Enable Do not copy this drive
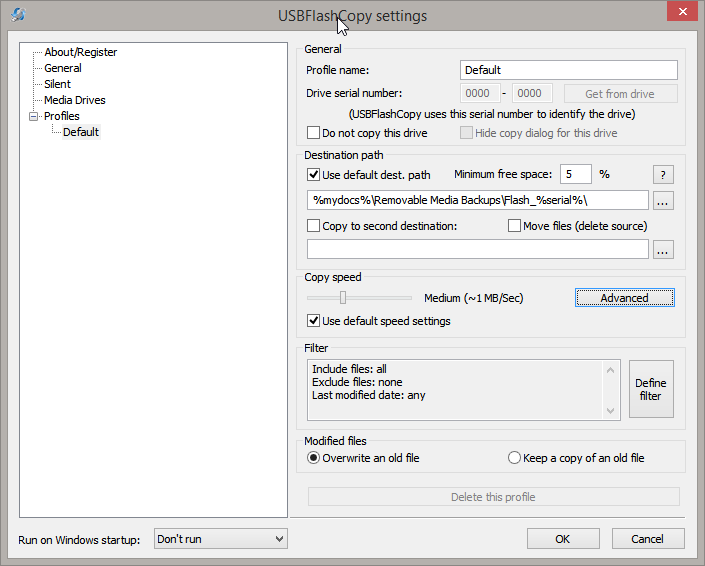 (x=313, y=133)
